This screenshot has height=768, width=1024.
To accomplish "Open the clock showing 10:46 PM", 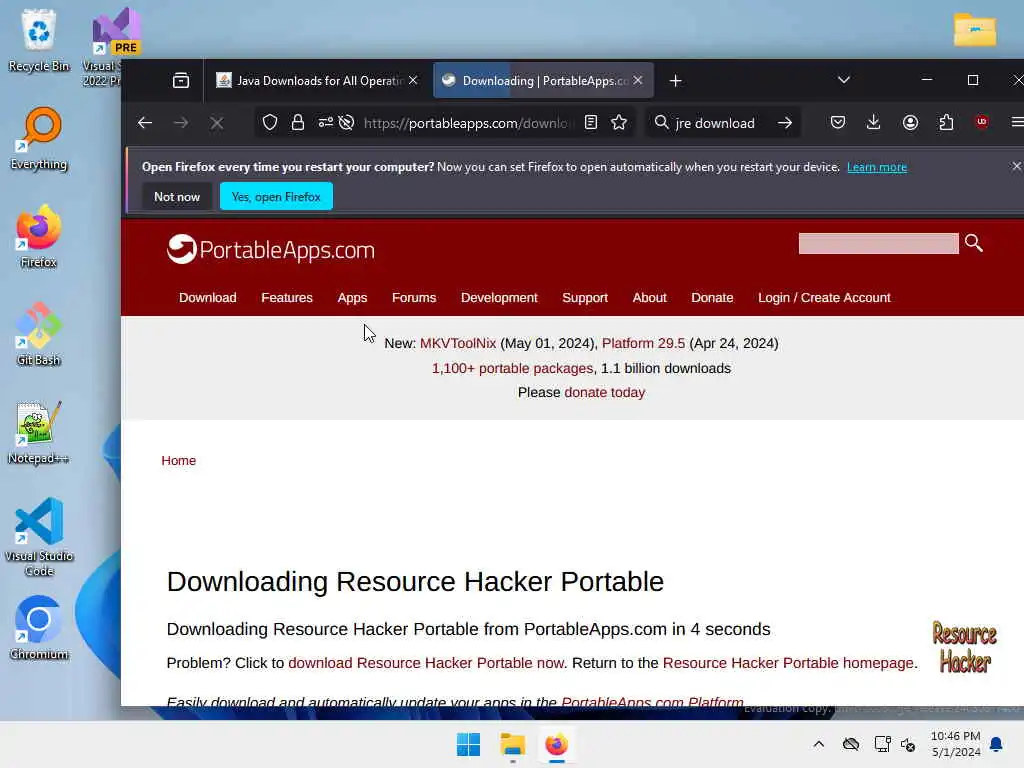I will (955, 744).
